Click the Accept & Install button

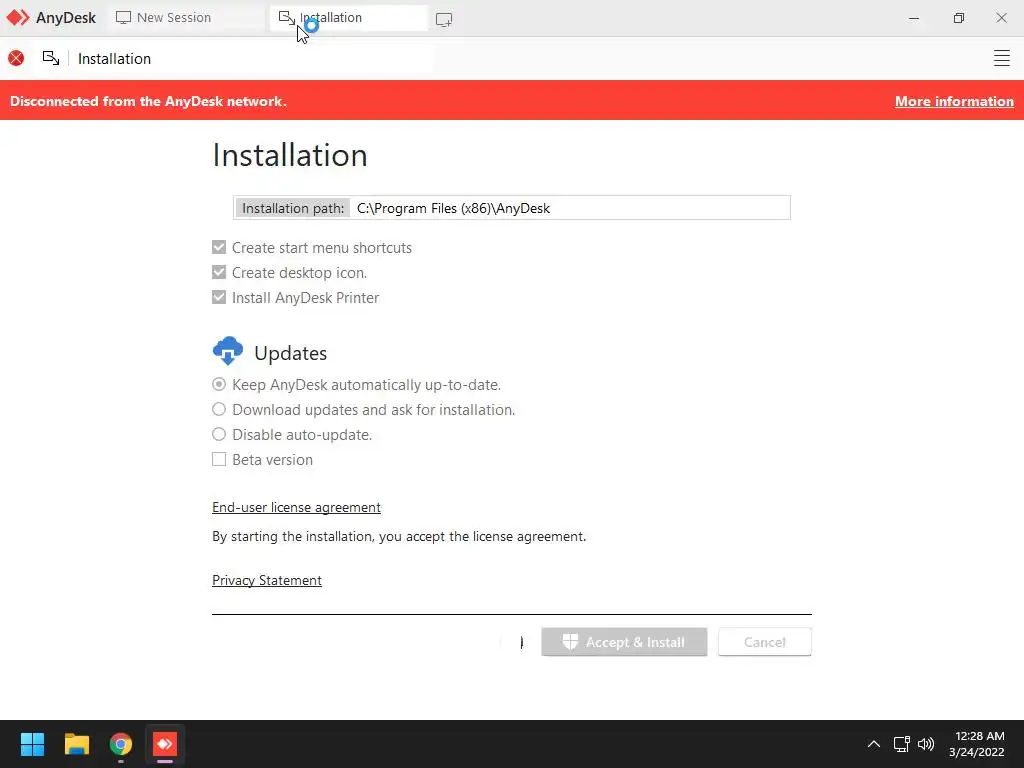(x=624, y=642)
